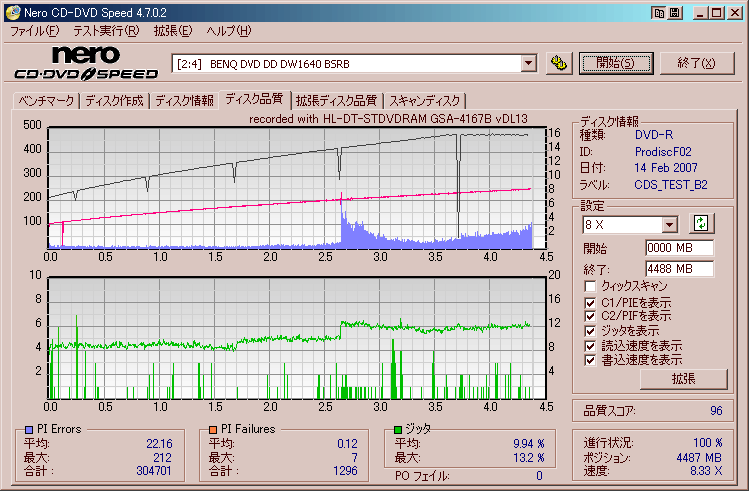Click the 拡張 button in settings panel

point(684,379)
